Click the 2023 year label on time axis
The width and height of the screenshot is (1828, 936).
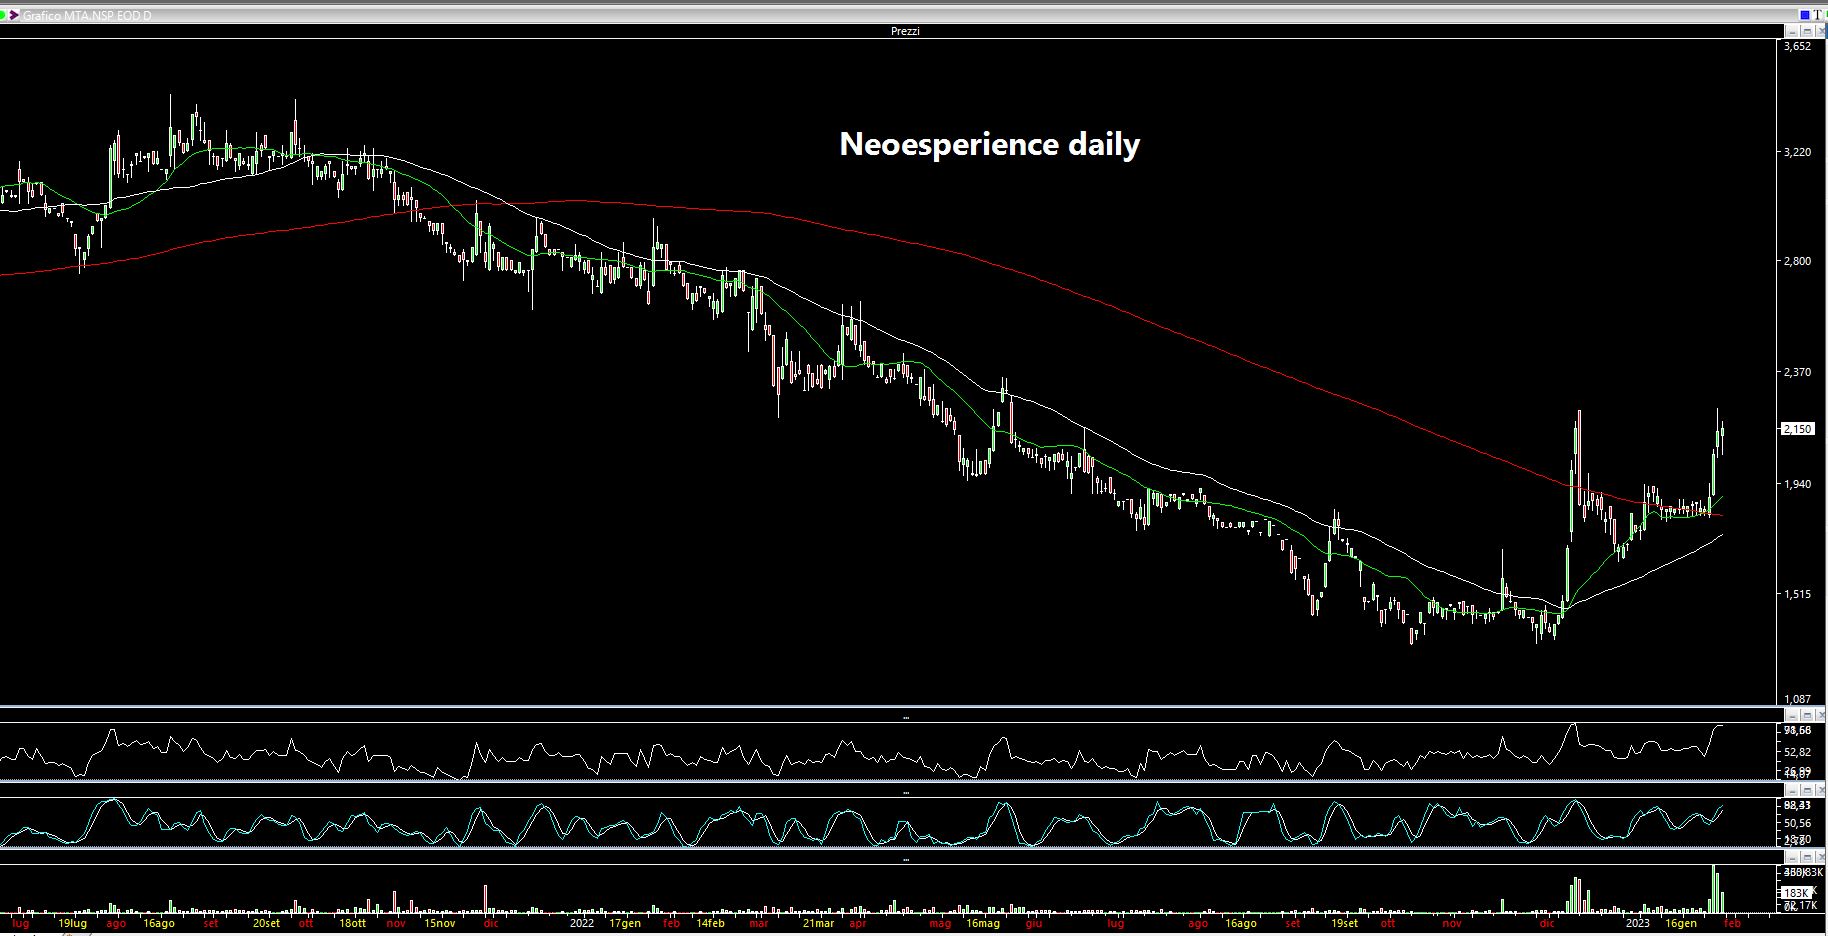1637,923
